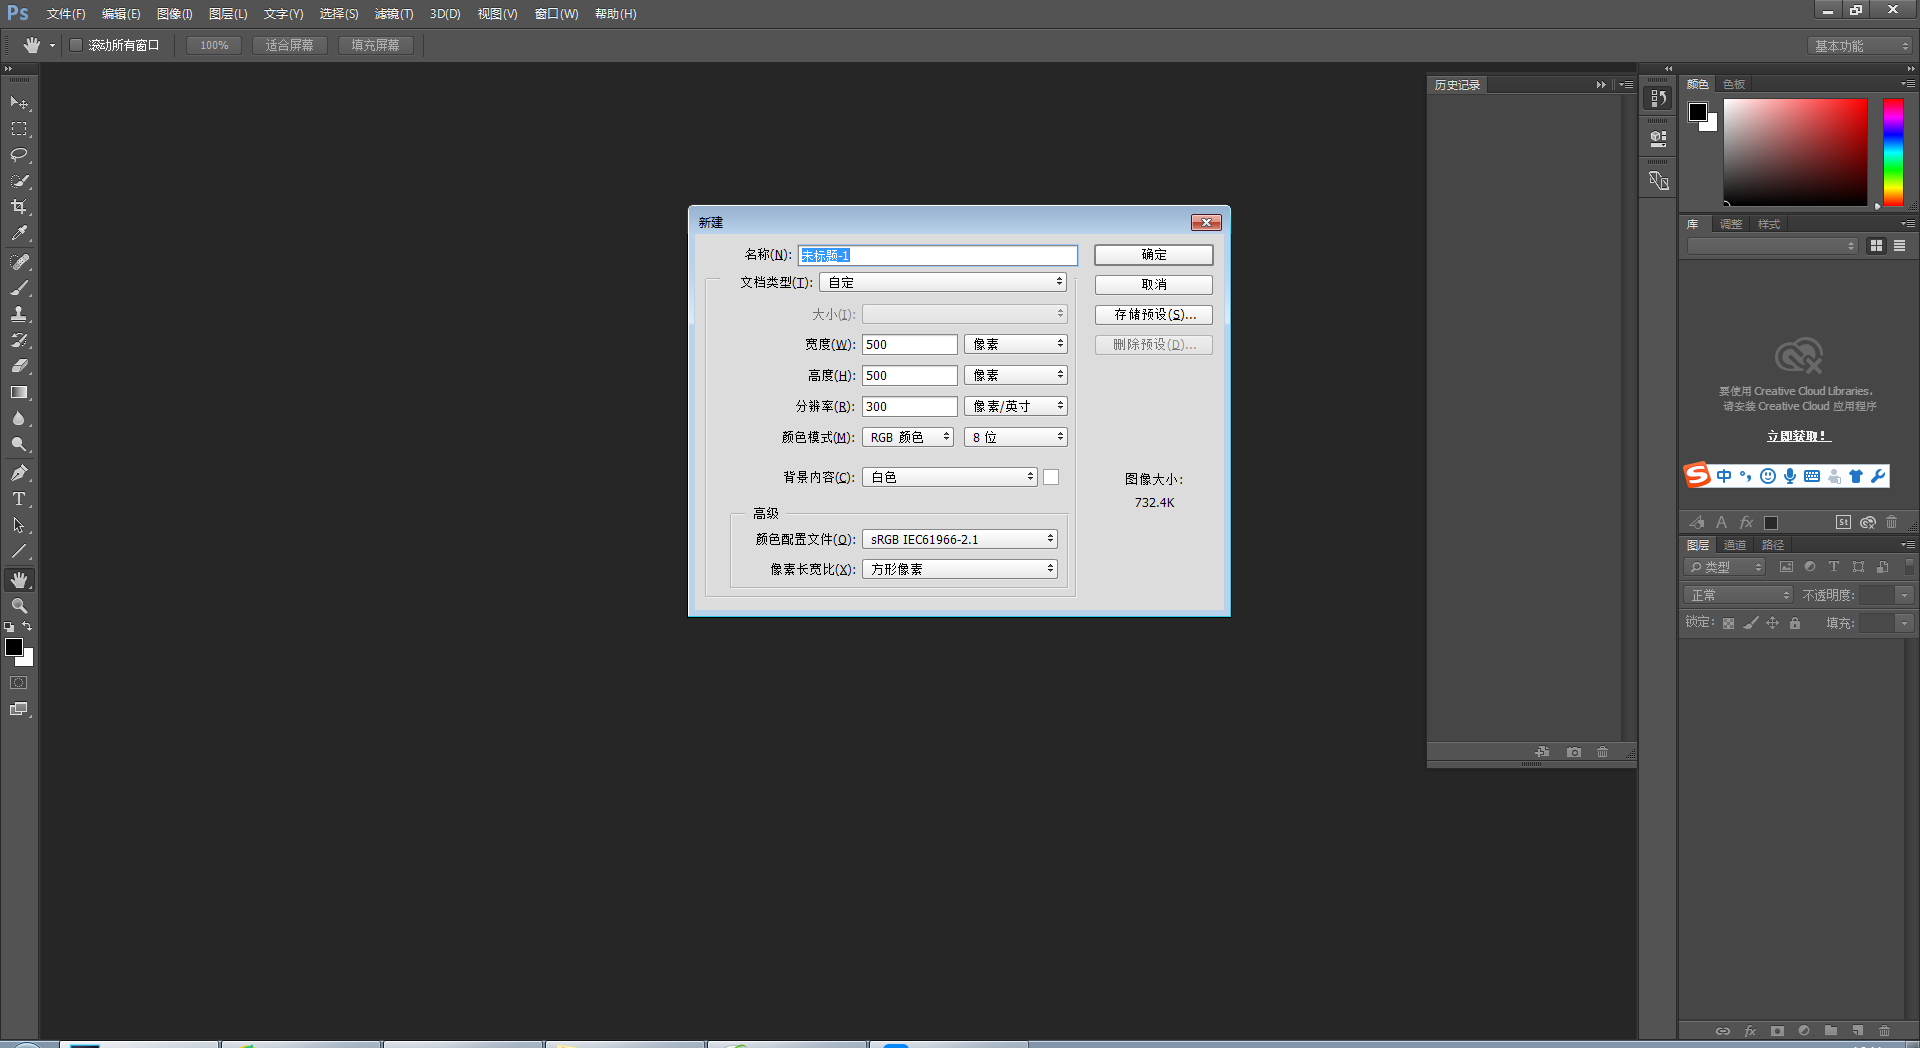Select the Hand tool in toolbox
Screen dimensions: 1920x1048
click(19, 580)
